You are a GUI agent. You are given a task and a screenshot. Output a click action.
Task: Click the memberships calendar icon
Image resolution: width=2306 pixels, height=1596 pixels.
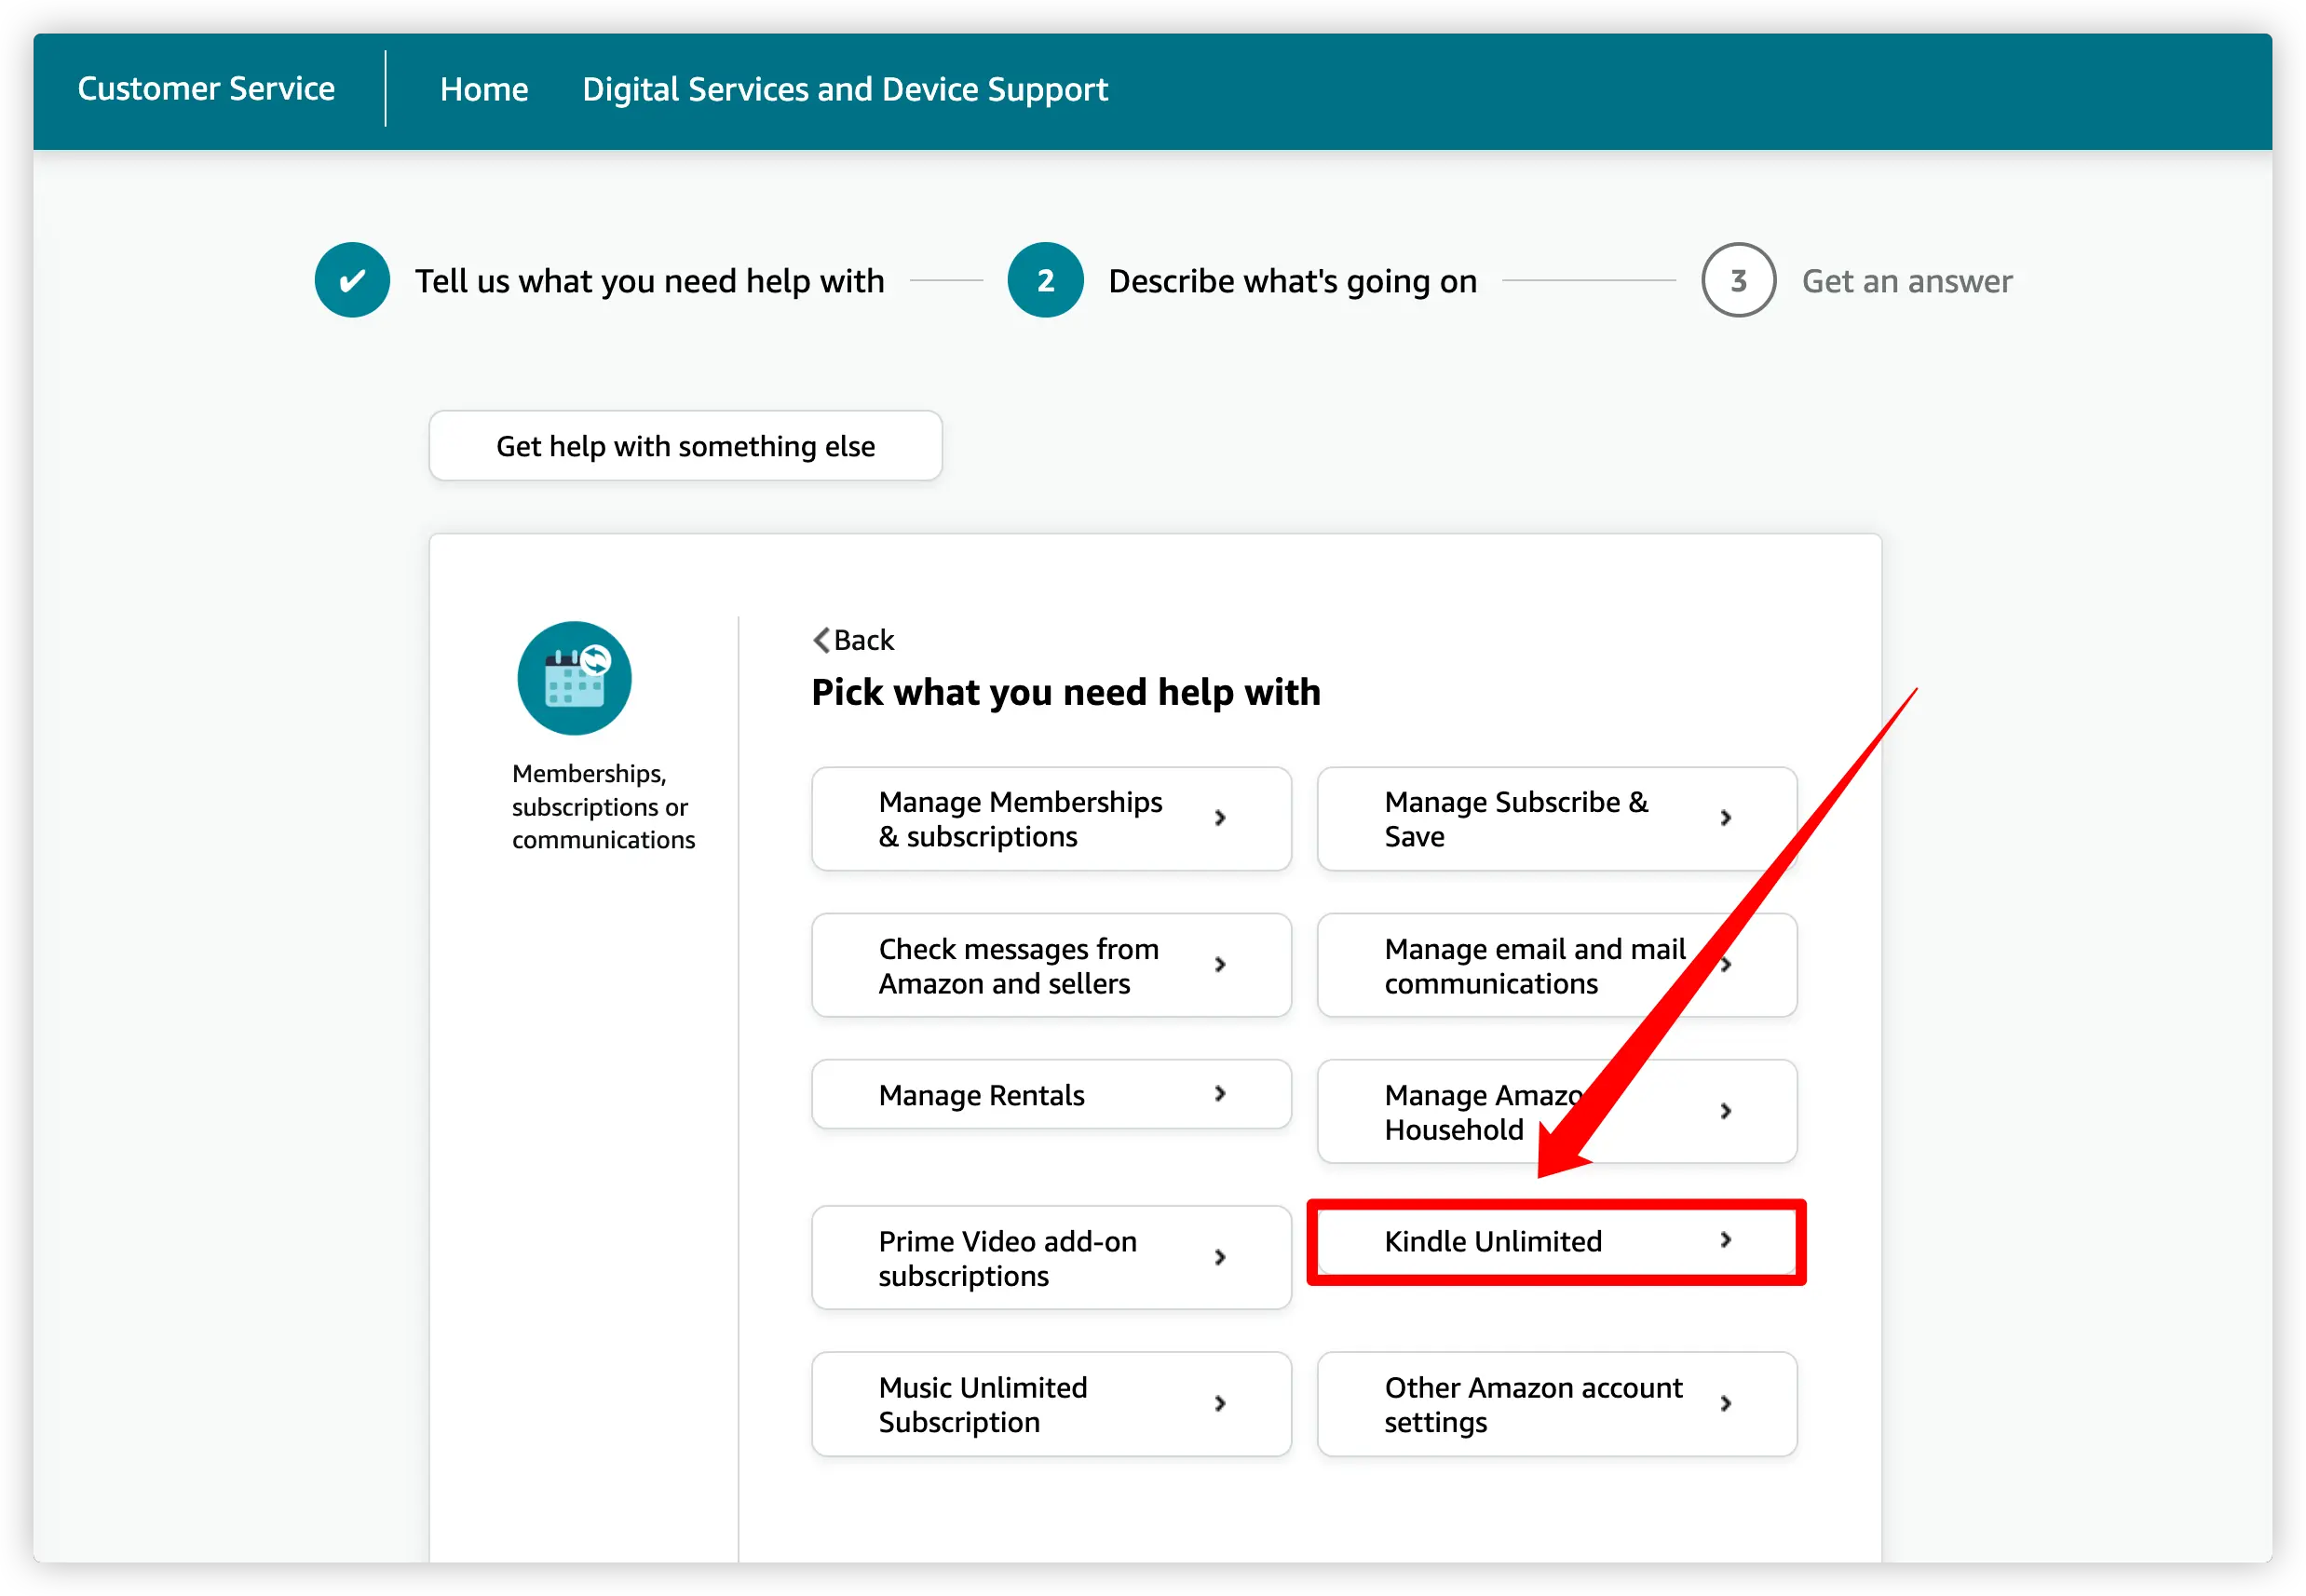click(574, 678)
